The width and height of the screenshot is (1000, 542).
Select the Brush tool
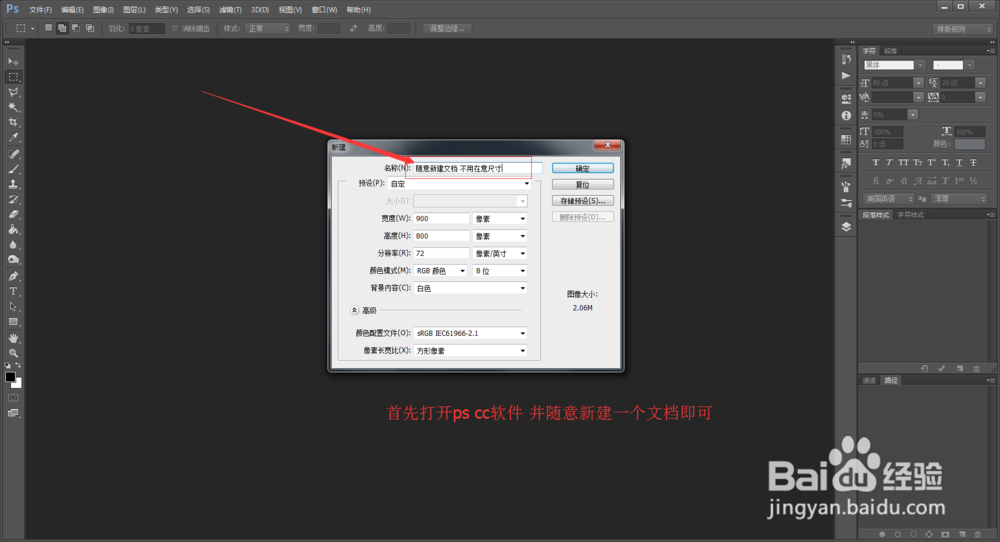pyautogui.click(x=13, y=169)
